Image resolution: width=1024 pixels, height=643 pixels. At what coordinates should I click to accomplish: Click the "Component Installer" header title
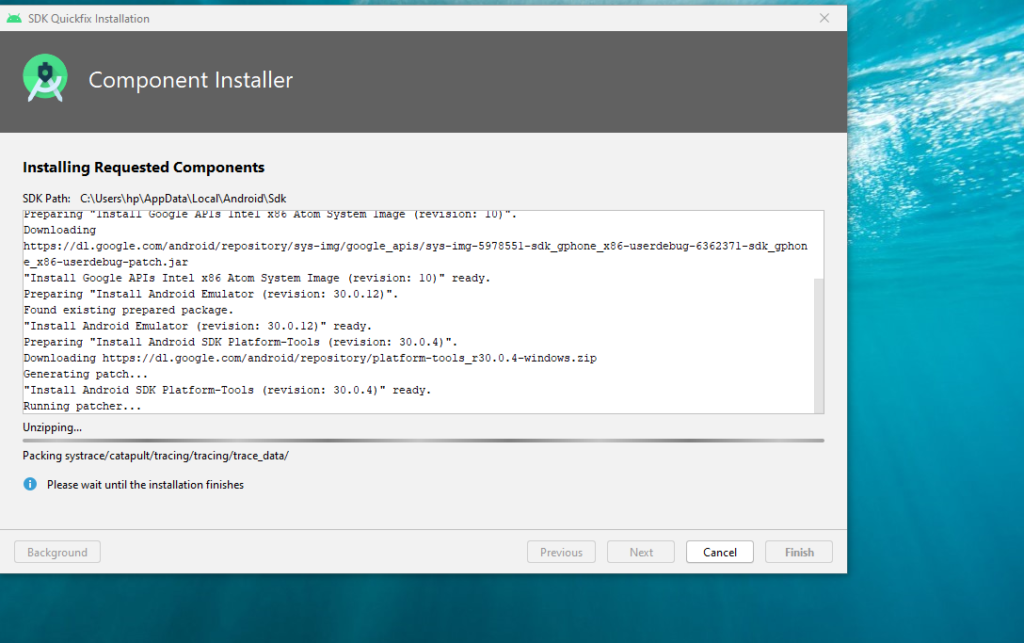(x=190, y=81)
